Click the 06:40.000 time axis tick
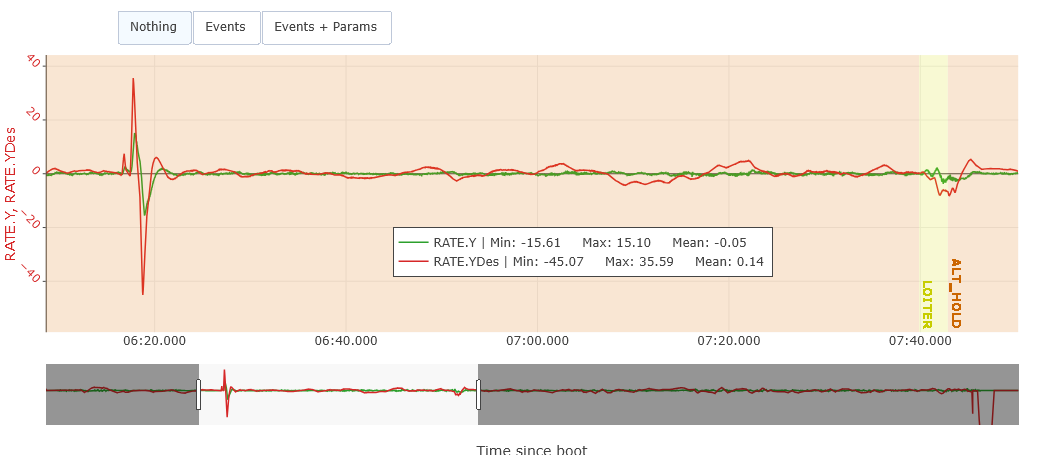Viewport: 1048px width, 455px height. point(346,341)
